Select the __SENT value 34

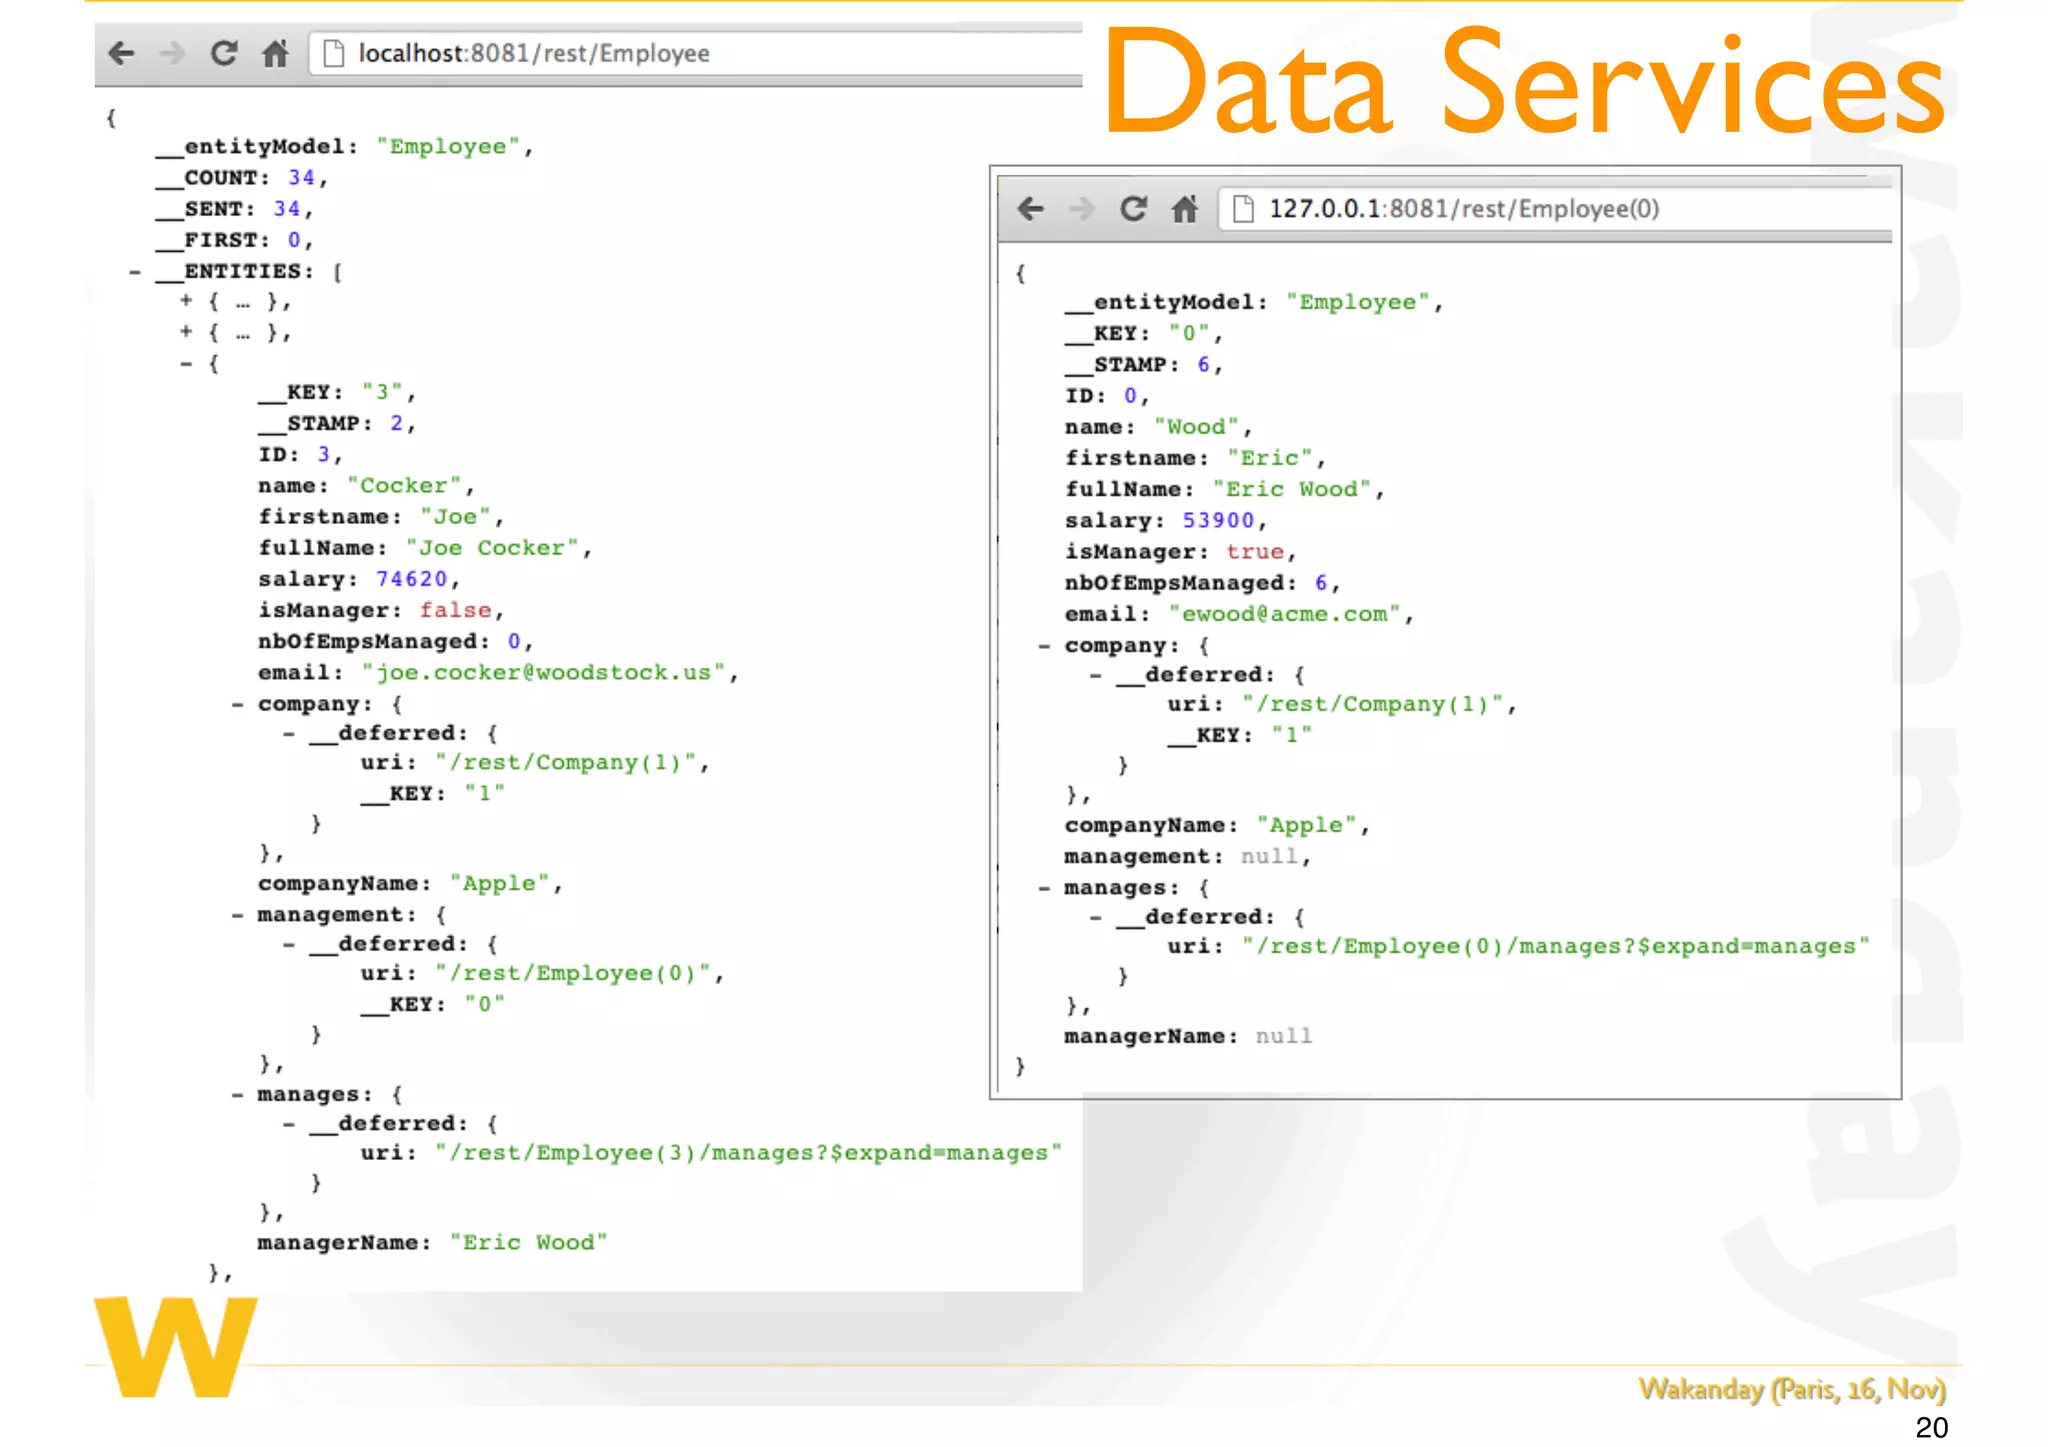287,209
